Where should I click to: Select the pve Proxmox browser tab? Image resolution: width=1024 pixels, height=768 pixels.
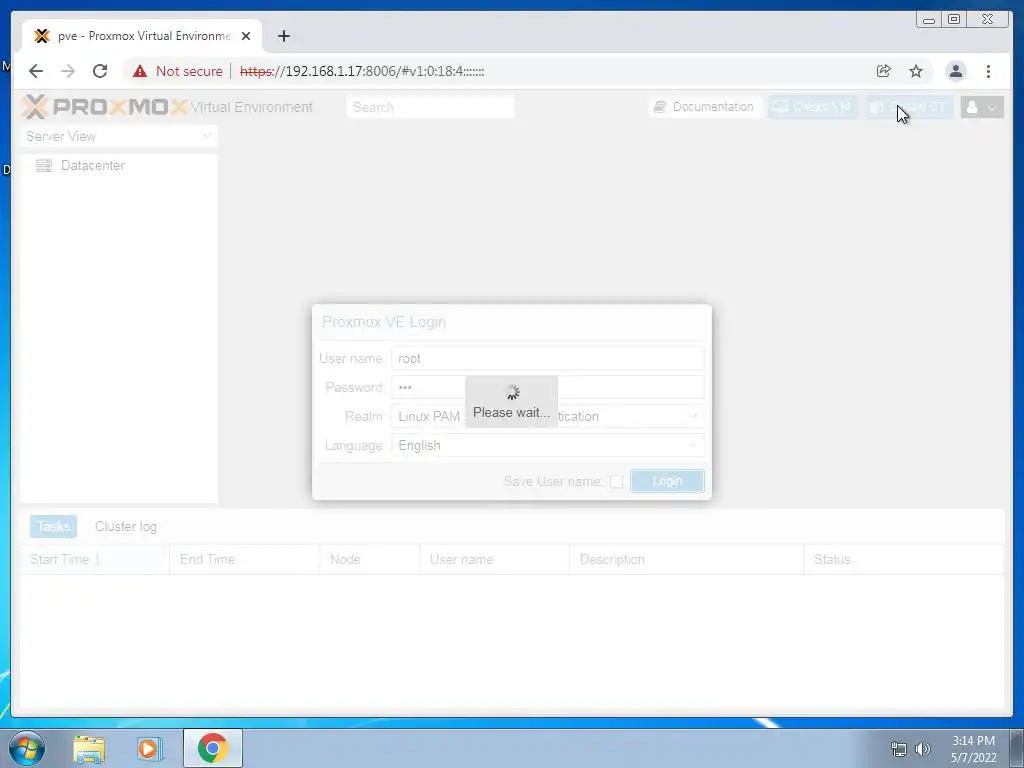142,36
